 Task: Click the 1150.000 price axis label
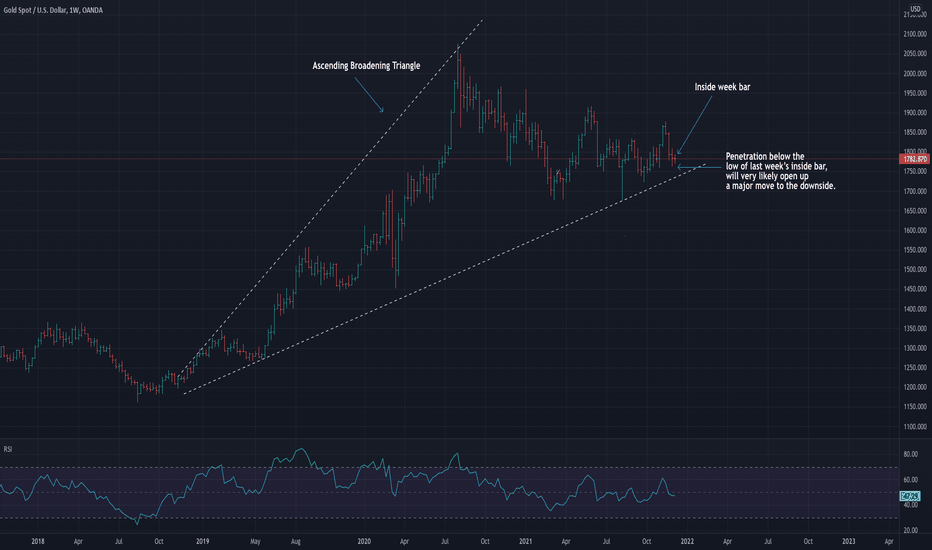click(915, 407)
